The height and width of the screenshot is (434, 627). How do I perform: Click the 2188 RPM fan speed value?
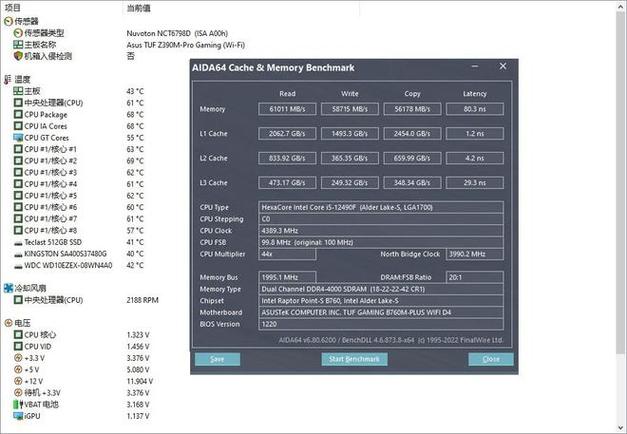[142, 300]
